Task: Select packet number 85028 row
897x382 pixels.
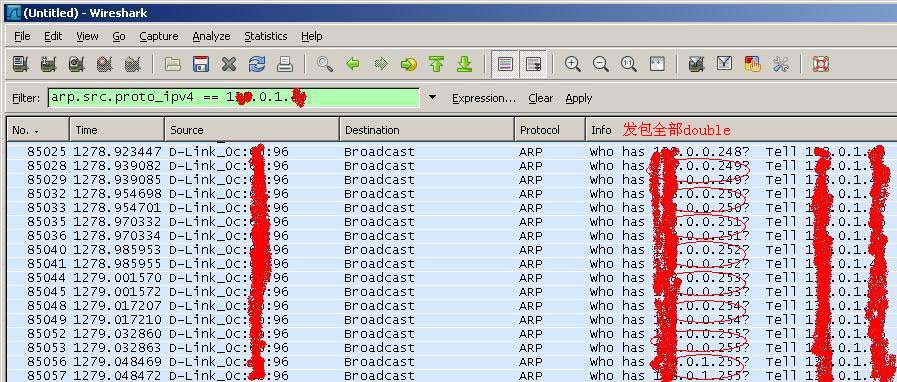Action: 452,166
